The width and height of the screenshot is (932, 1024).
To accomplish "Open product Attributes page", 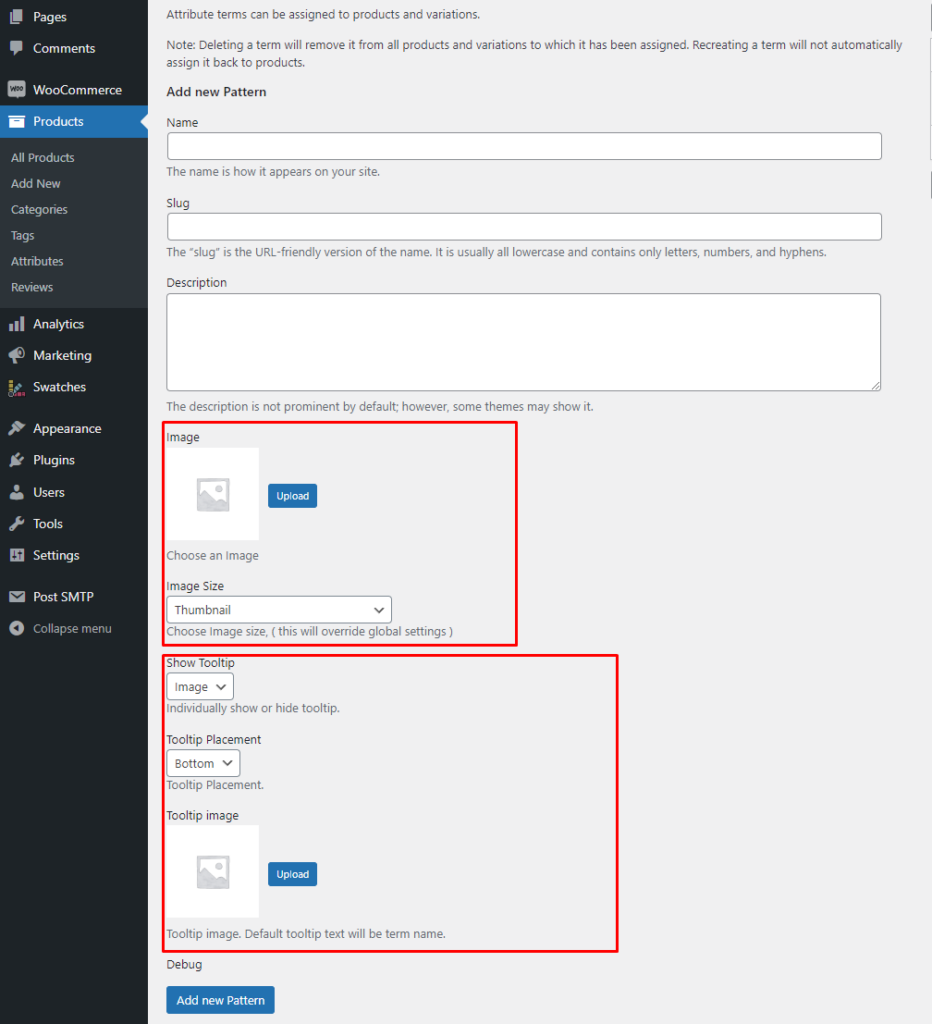I will [37, 261].
